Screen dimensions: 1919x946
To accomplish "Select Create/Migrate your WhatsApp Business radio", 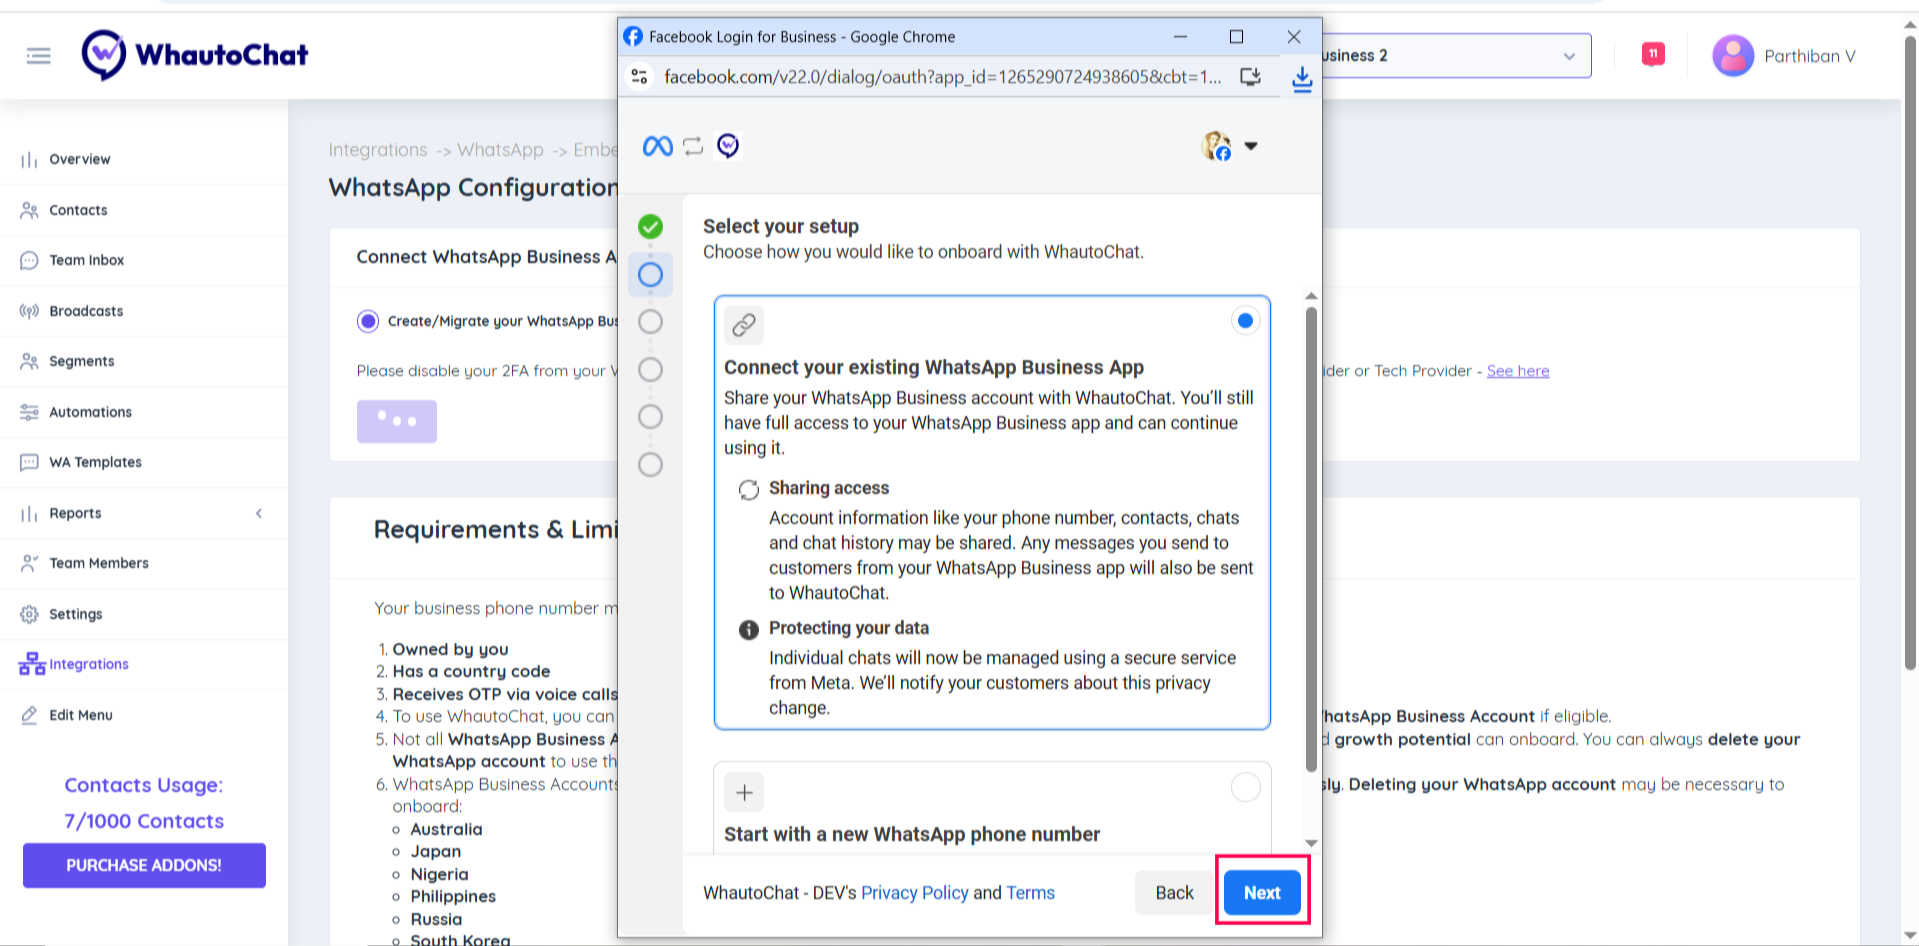I will coord(368,321).
